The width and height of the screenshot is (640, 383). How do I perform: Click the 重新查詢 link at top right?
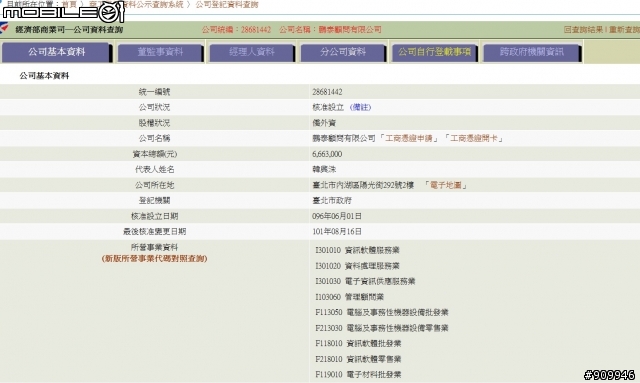624,29
